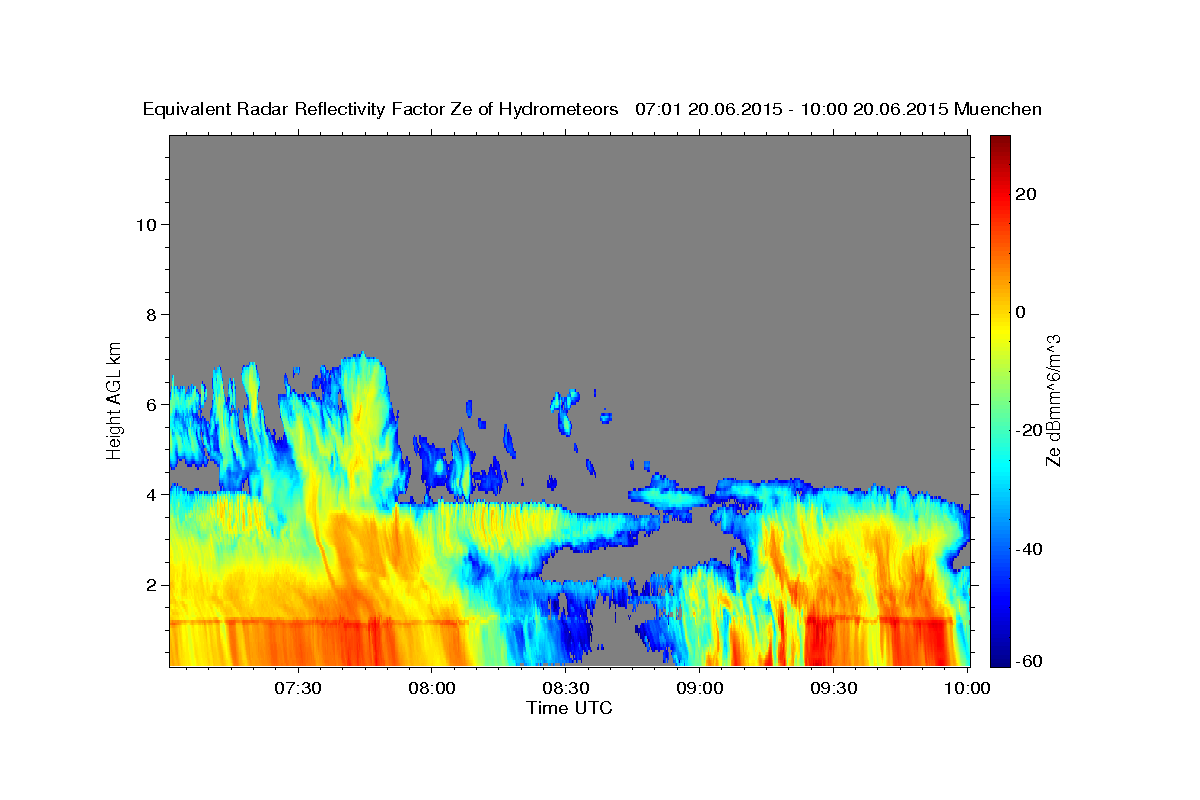Click the 'Ze dBmm^6/m^3' colorbar unit label
Screen dimensions: 1200x800
(1053, 400)
